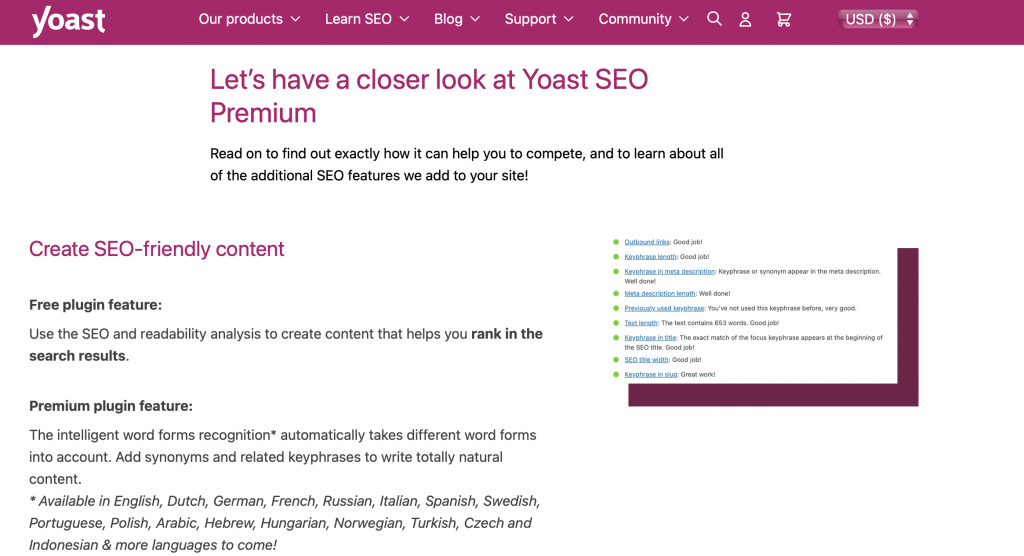This screenshot has height=556, width=1024.
Task: Click the Meta description length link
Action: pyautogui.click(x=660, y=294)
